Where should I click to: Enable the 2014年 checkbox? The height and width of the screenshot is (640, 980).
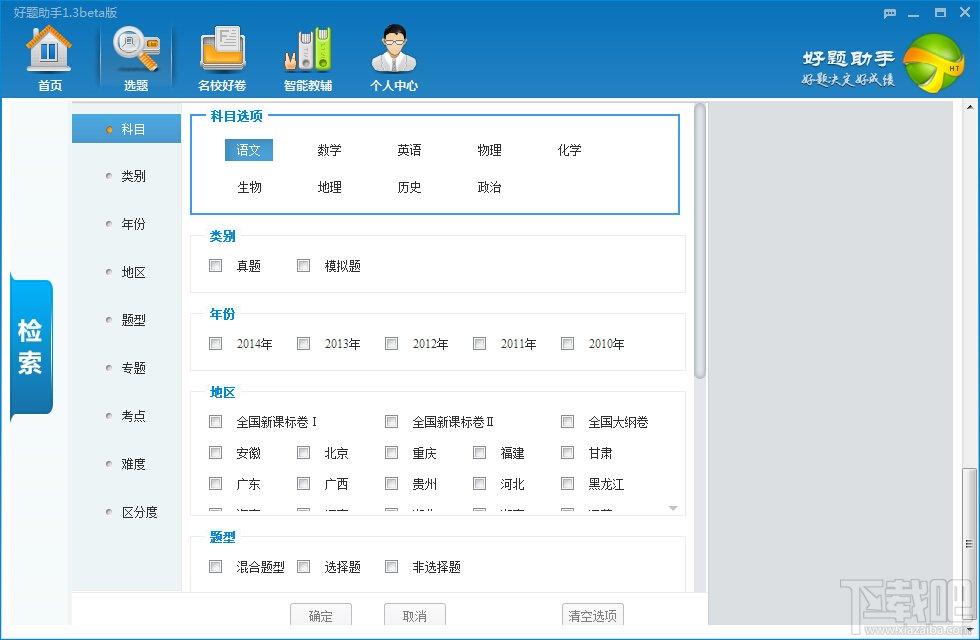click(216, 344)
